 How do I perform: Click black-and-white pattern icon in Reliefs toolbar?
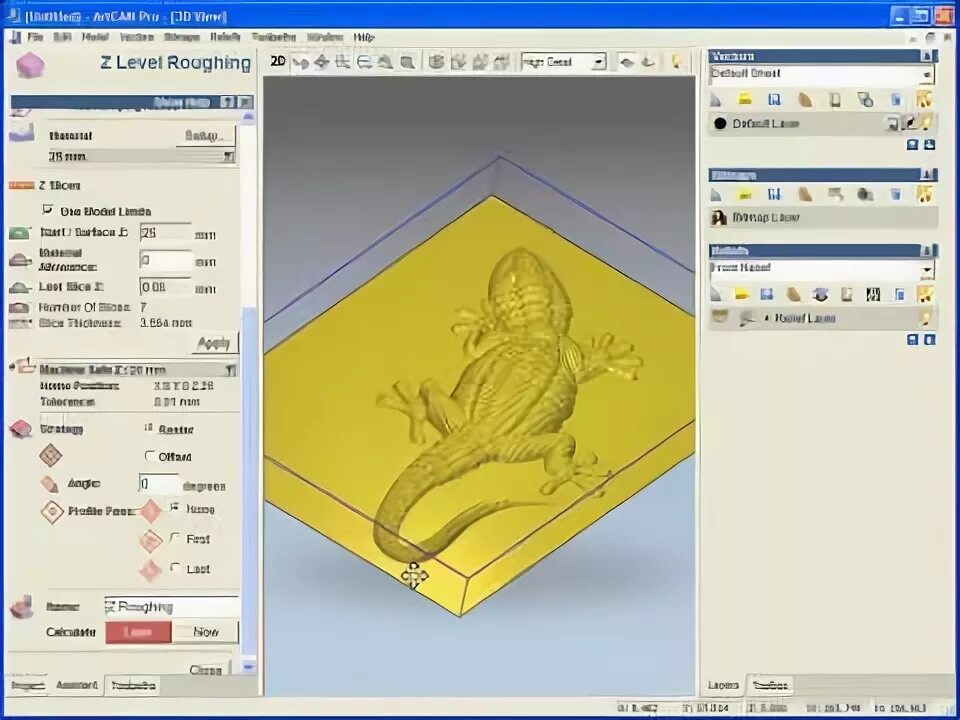873,295
